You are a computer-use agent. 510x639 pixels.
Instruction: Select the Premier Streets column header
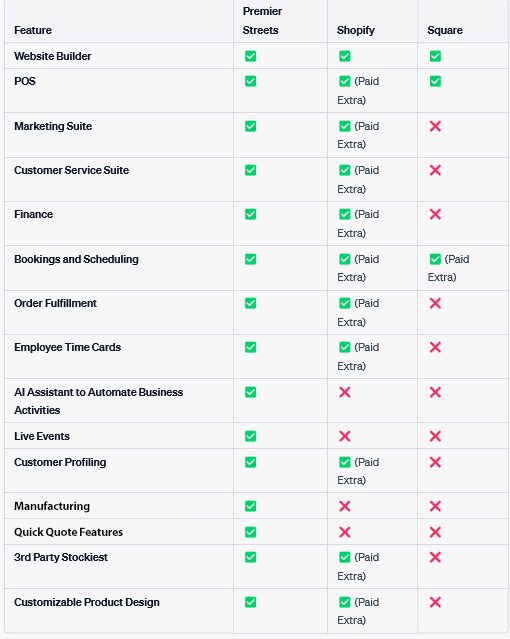click(262, 21)
